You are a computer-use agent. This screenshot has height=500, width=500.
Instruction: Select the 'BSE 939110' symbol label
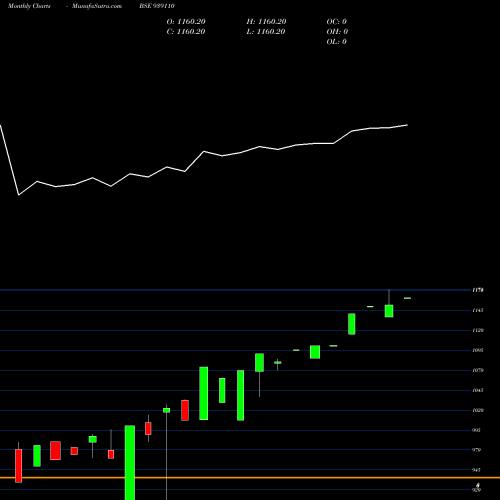(x=157, y=6)
